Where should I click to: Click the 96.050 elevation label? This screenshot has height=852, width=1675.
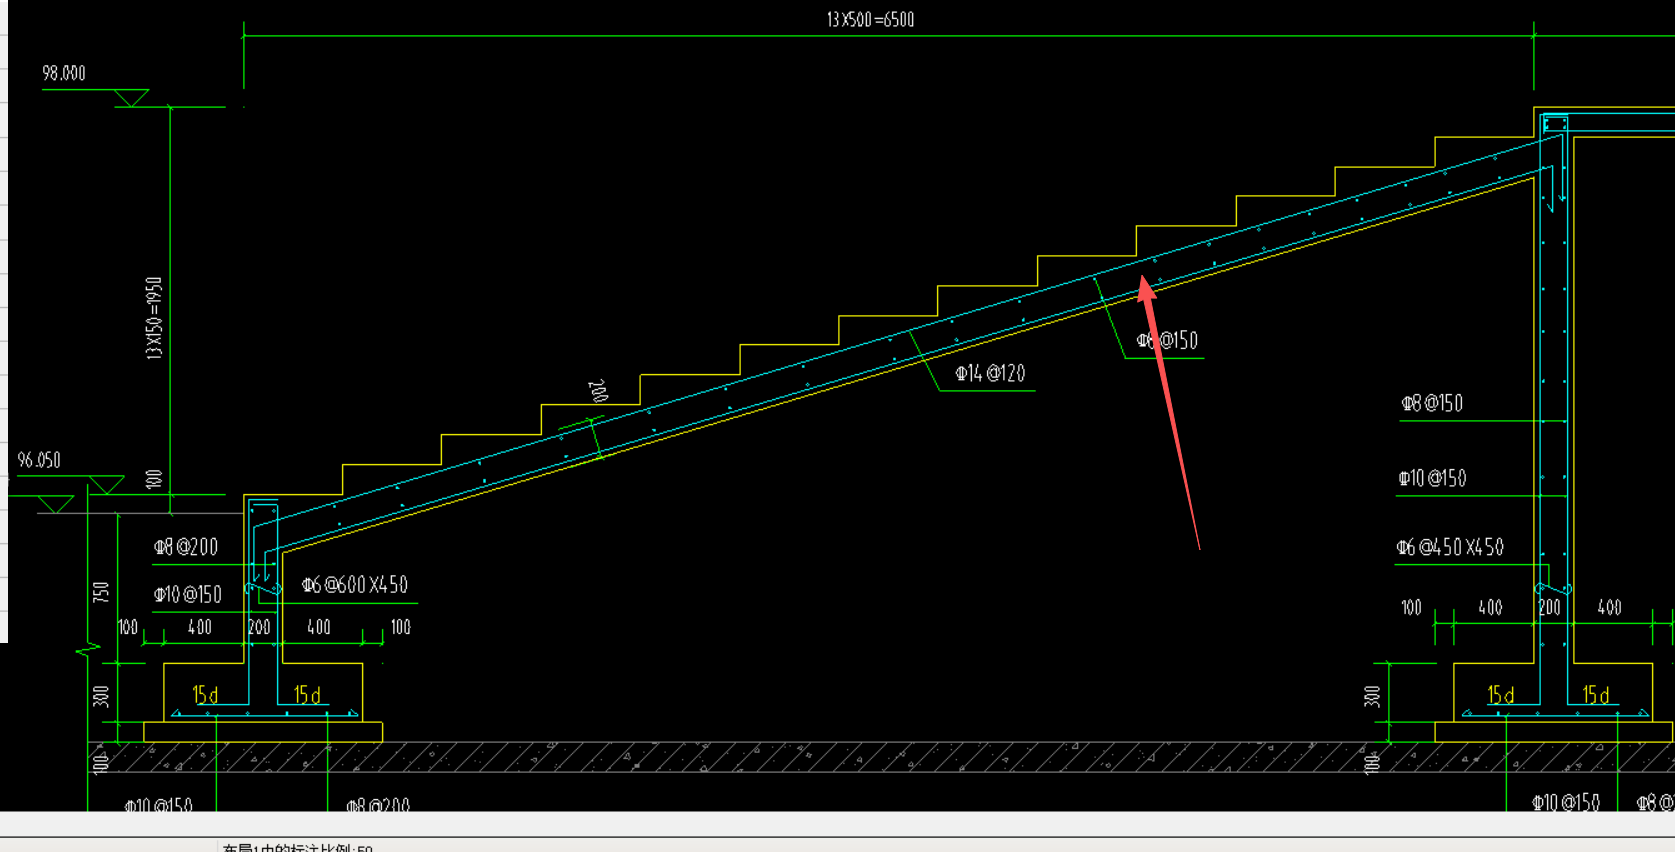pos(39,460)
